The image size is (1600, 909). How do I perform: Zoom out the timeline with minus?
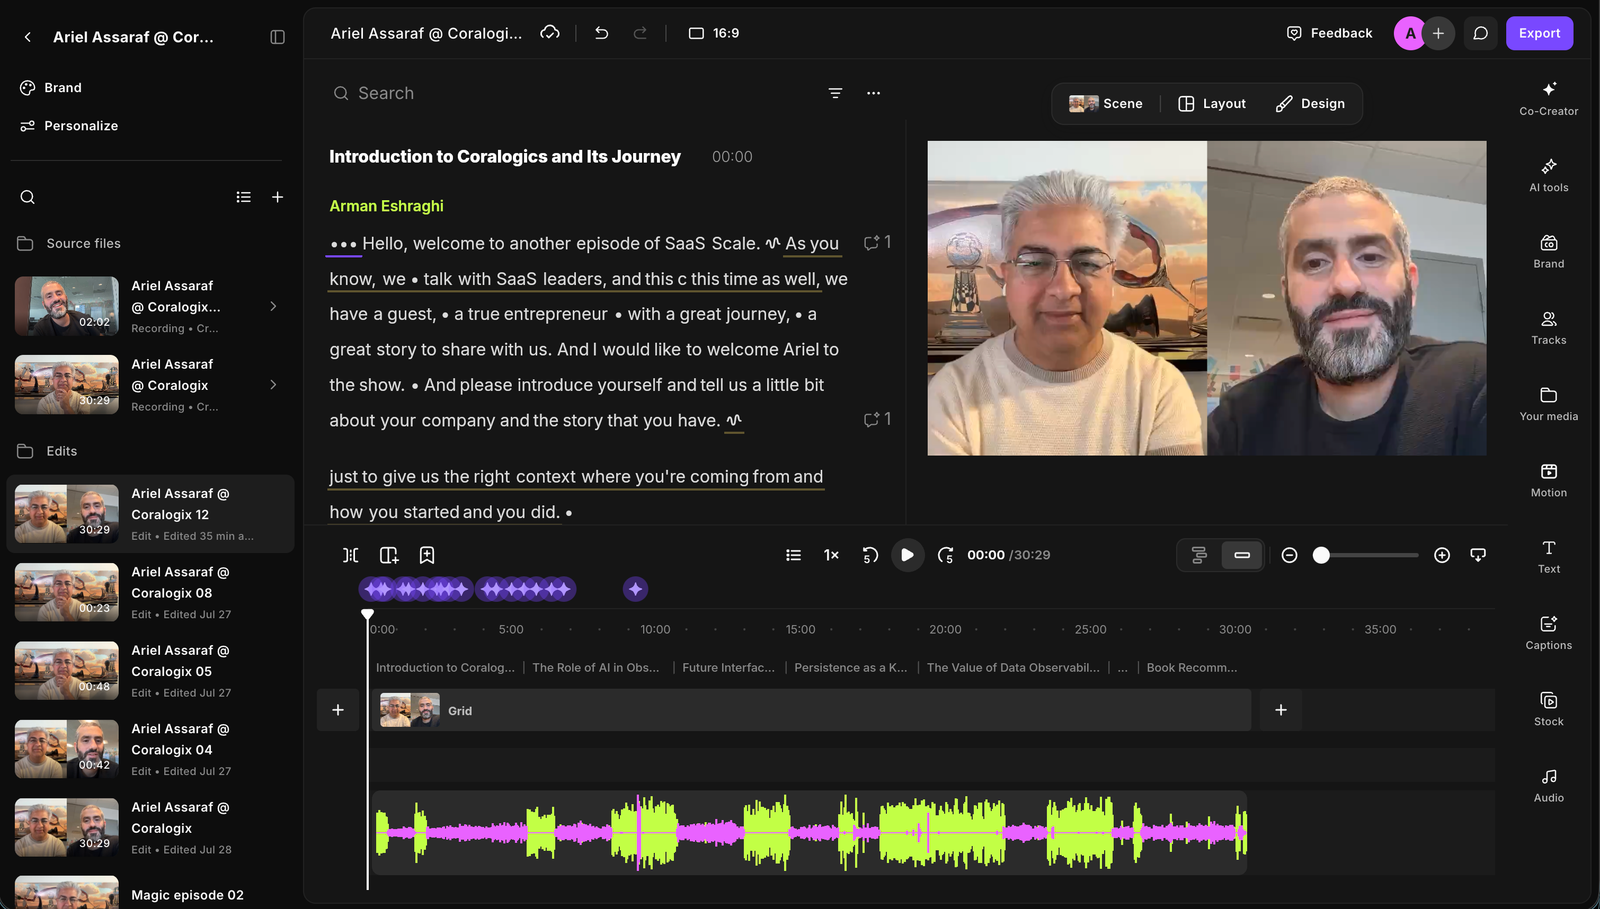coord(1289,555)
